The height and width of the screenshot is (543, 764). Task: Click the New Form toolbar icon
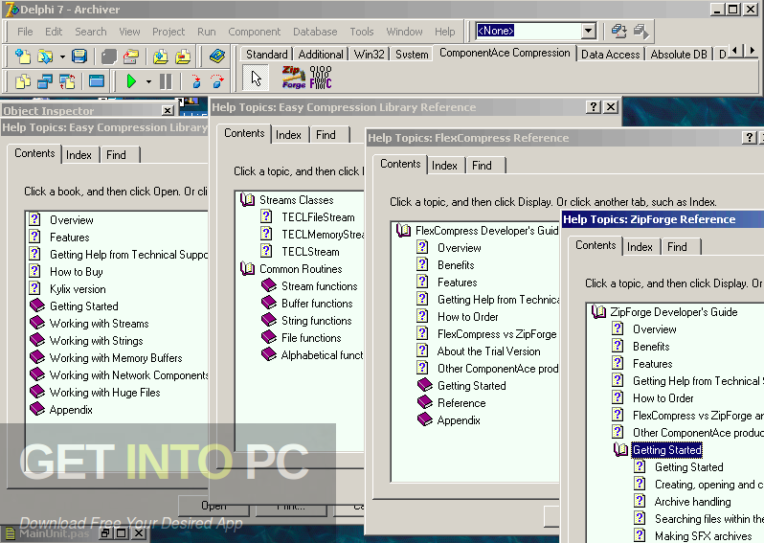(x=96, y=81)
